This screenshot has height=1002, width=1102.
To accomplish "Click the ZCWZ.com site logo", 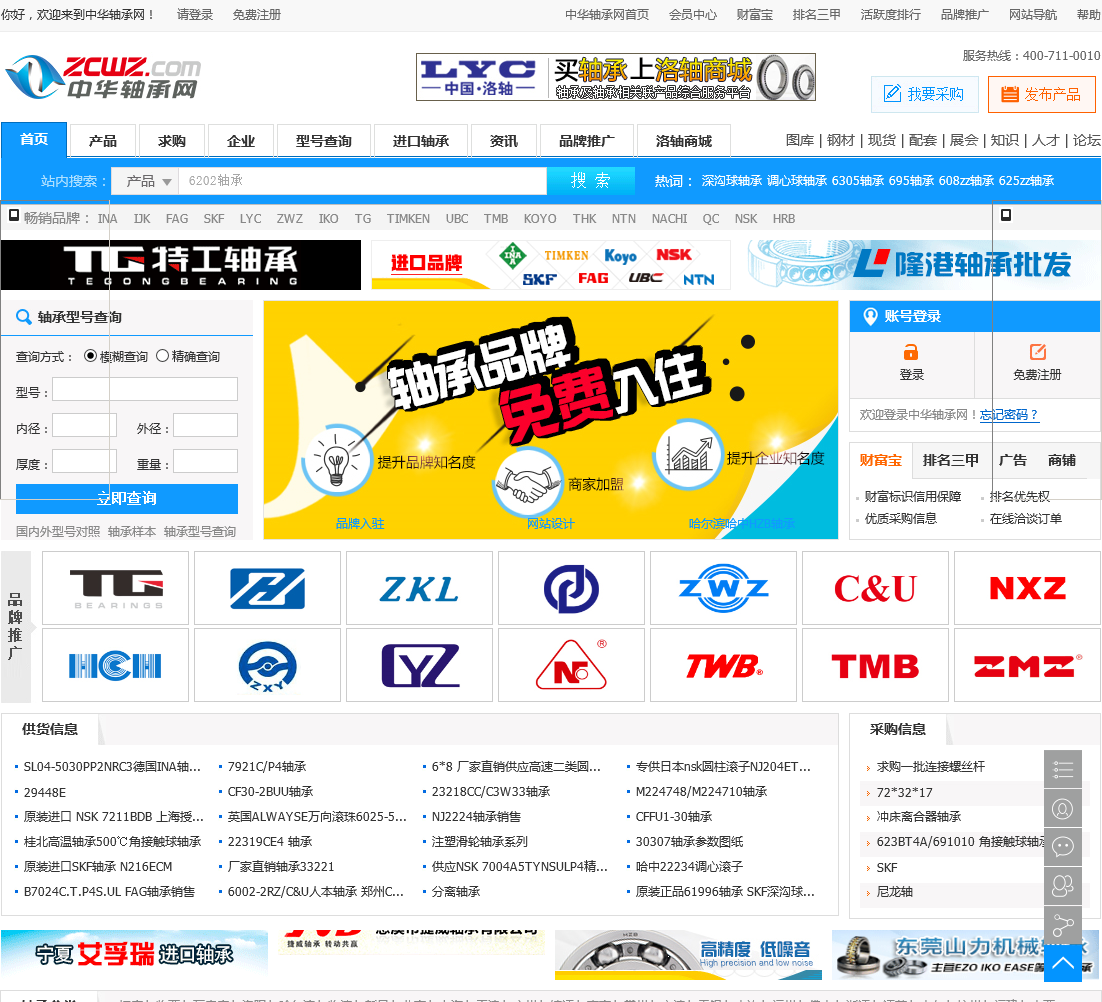I will (103, 77).
